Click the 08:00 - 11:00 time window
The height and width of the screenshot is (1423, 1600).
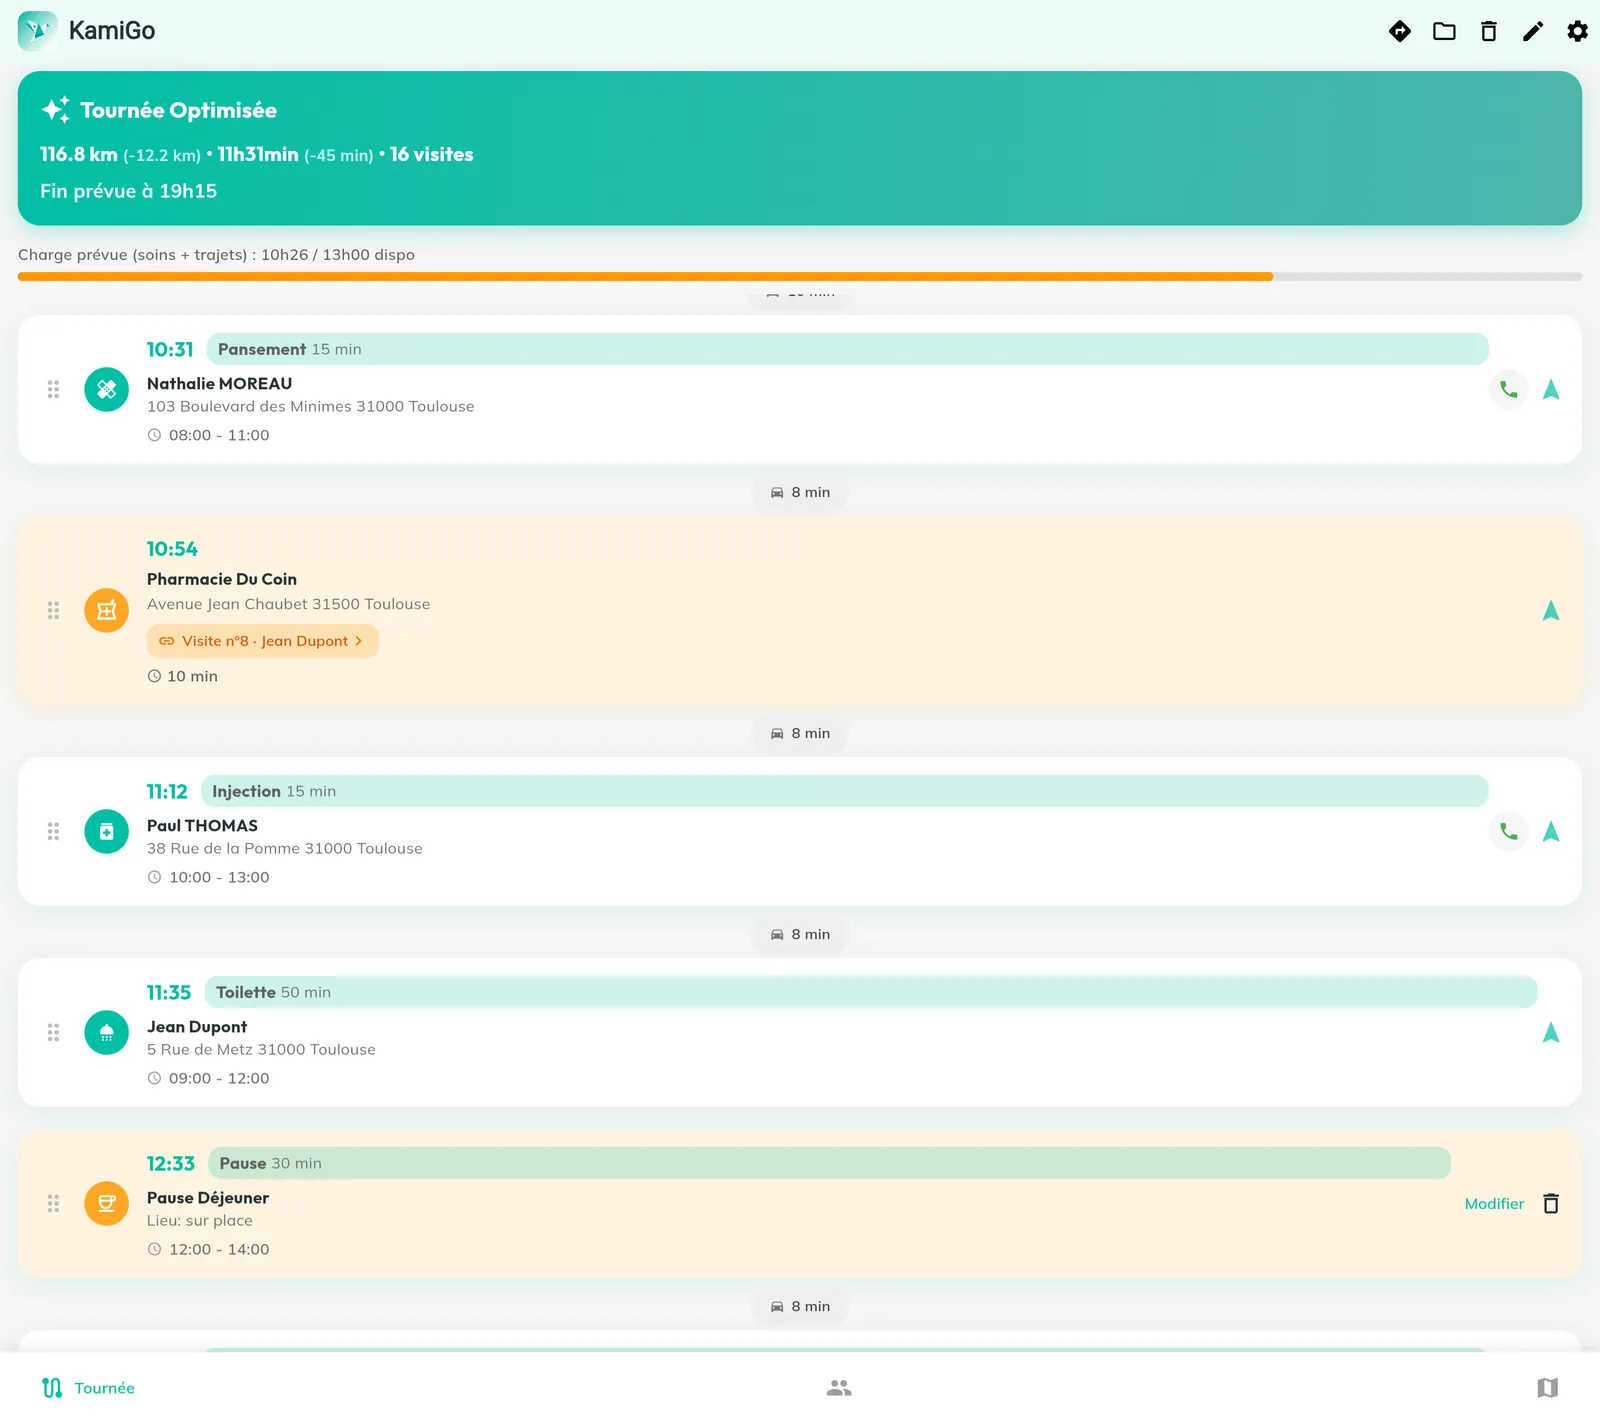click(219, 436)
